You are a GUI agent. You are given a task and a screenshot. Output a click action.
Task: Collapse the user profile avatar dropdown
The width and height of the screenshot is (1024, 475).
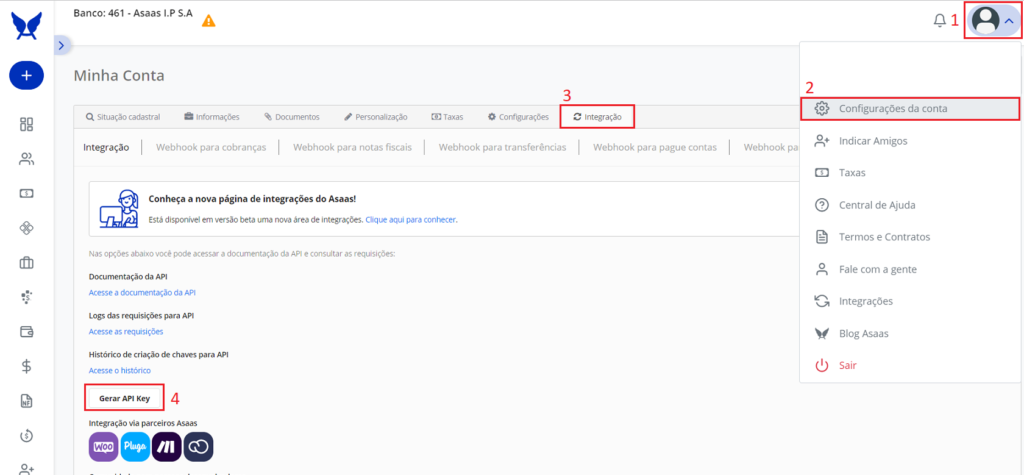pos(993,20)
